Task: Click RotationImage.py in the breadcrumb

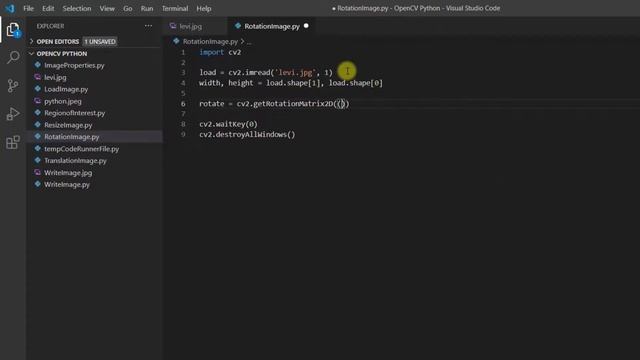Action: [x=210, y=41]
